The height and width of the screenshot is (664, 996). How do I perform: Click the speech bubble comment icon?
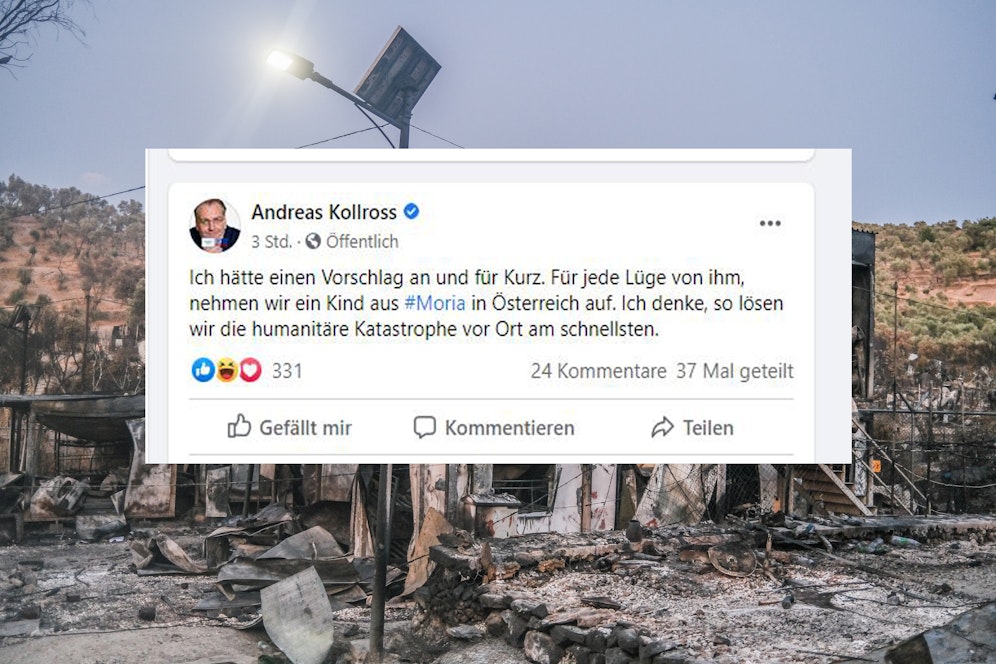pos(425,427)
